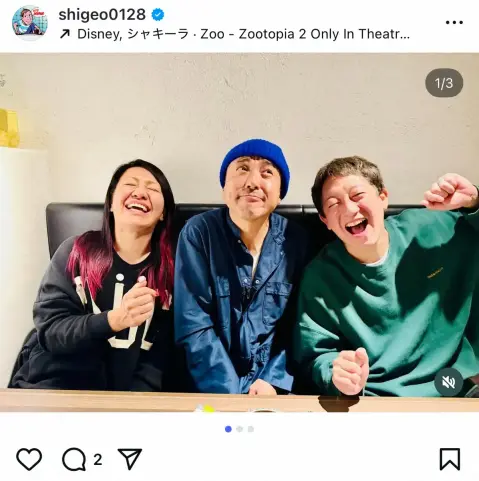479x481 pixels.
Task: Open shigeo0128 profile picture avatar
Action: [30, 22]
